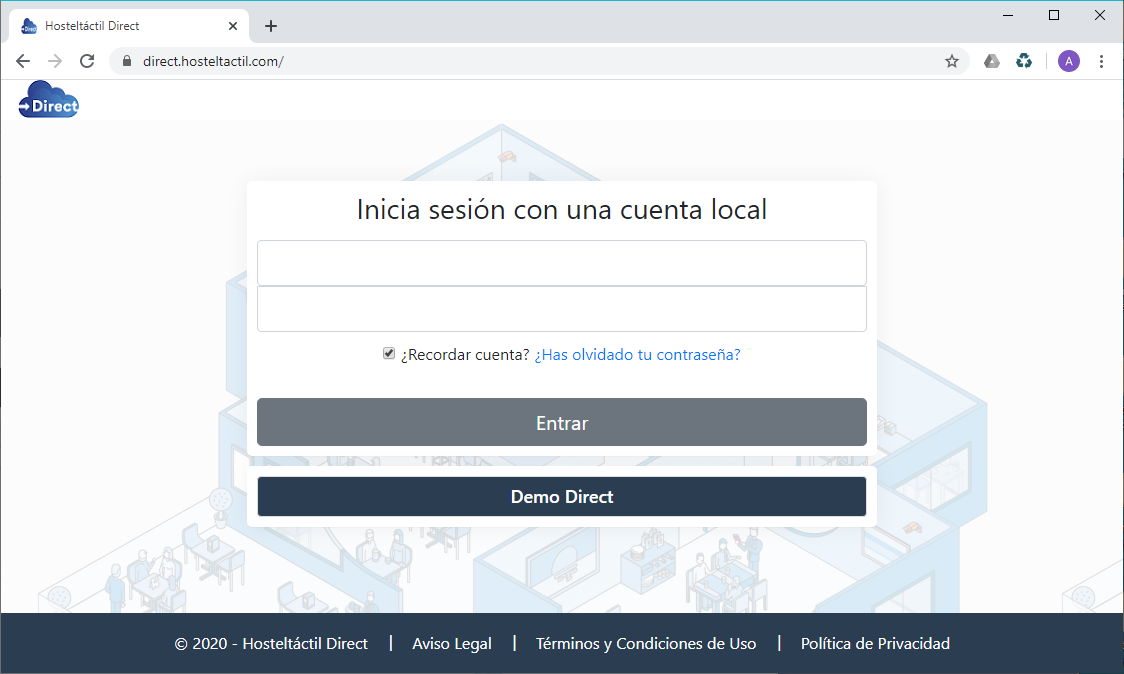
Task: Open the purple profile avatar
Action: (1069, 61)
